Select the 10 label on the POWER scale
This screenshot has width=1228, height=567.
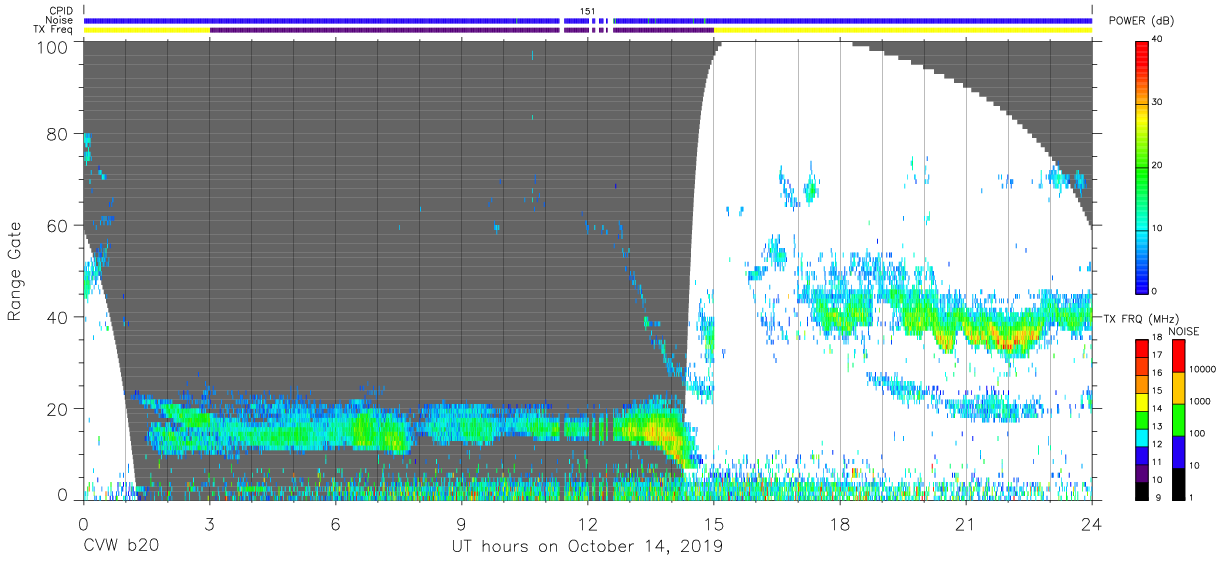point(1159,228)
